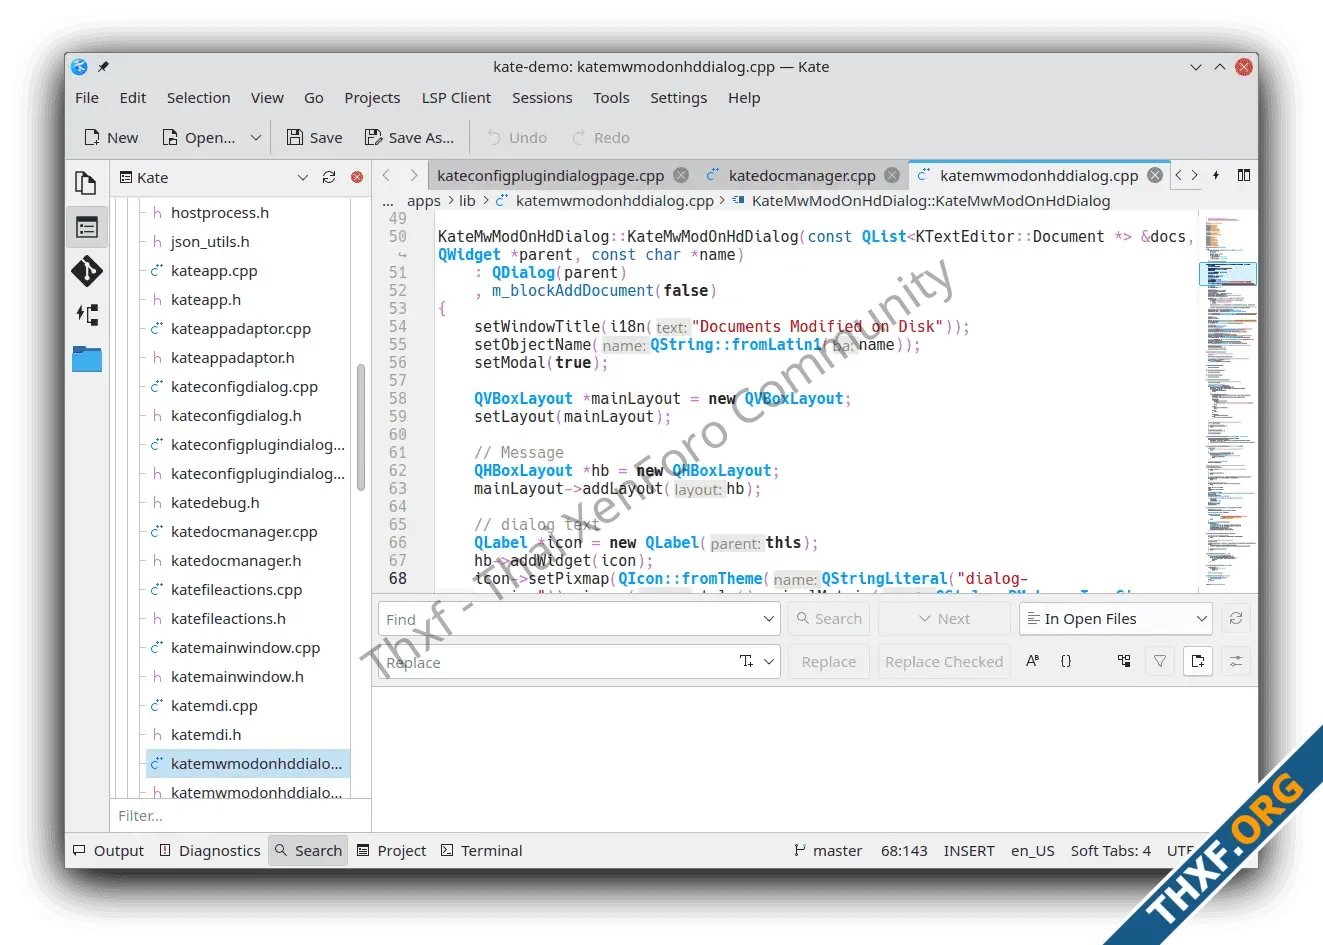Toggle search options sliders button
1323x945 pixels.
1236,661
